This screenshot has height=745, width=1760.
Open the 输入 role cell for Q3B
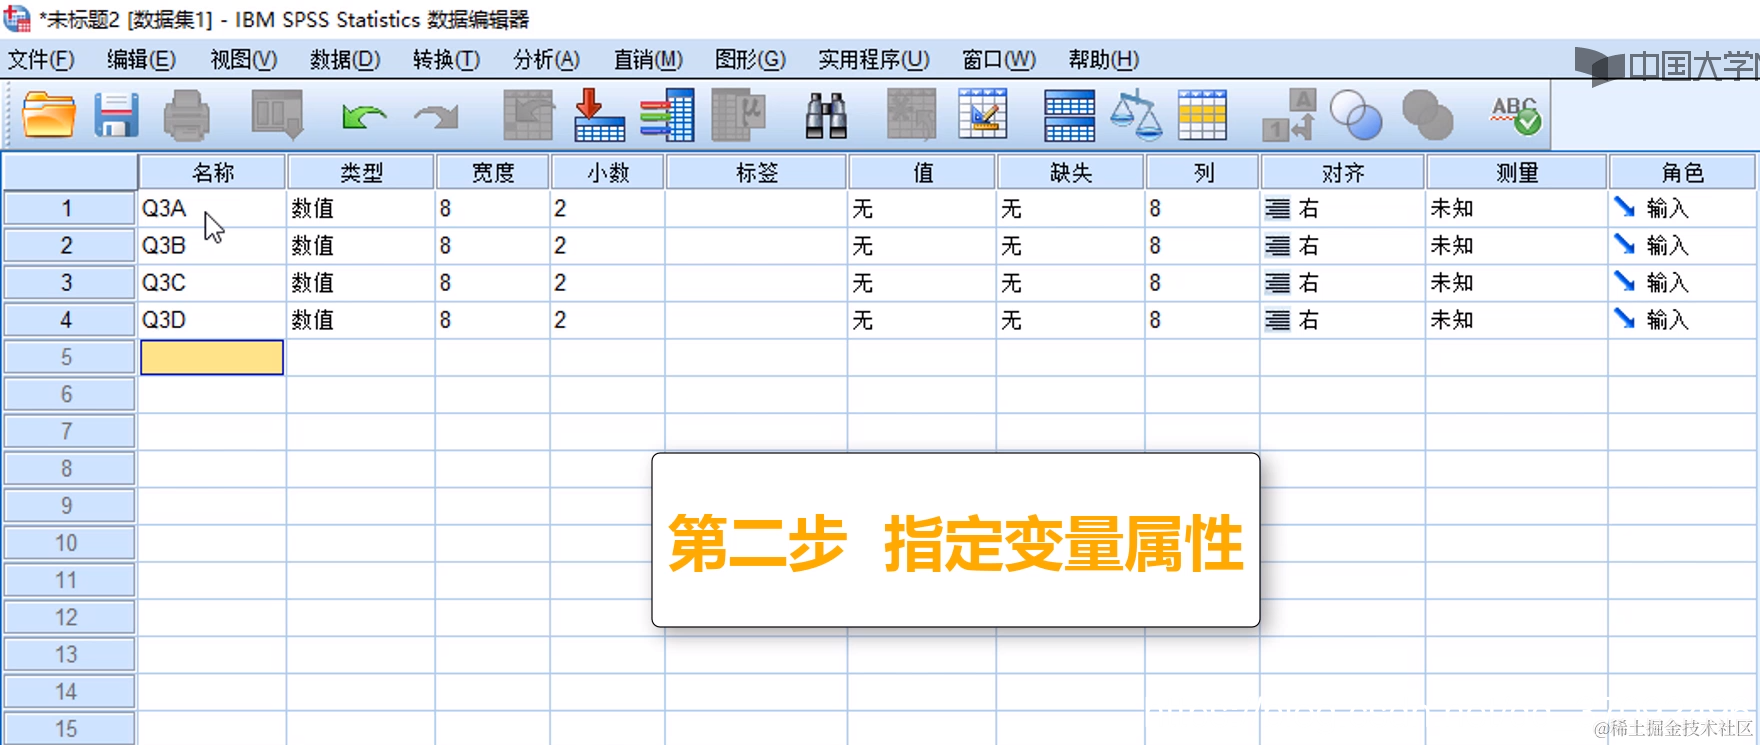1683,246
